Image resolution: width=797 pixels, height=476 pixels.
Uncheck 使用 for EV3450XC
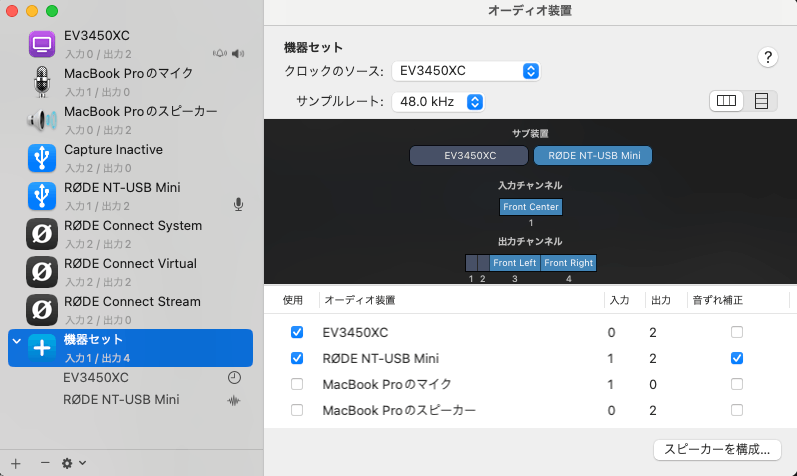pyautogui.click(x=297, y=332)
